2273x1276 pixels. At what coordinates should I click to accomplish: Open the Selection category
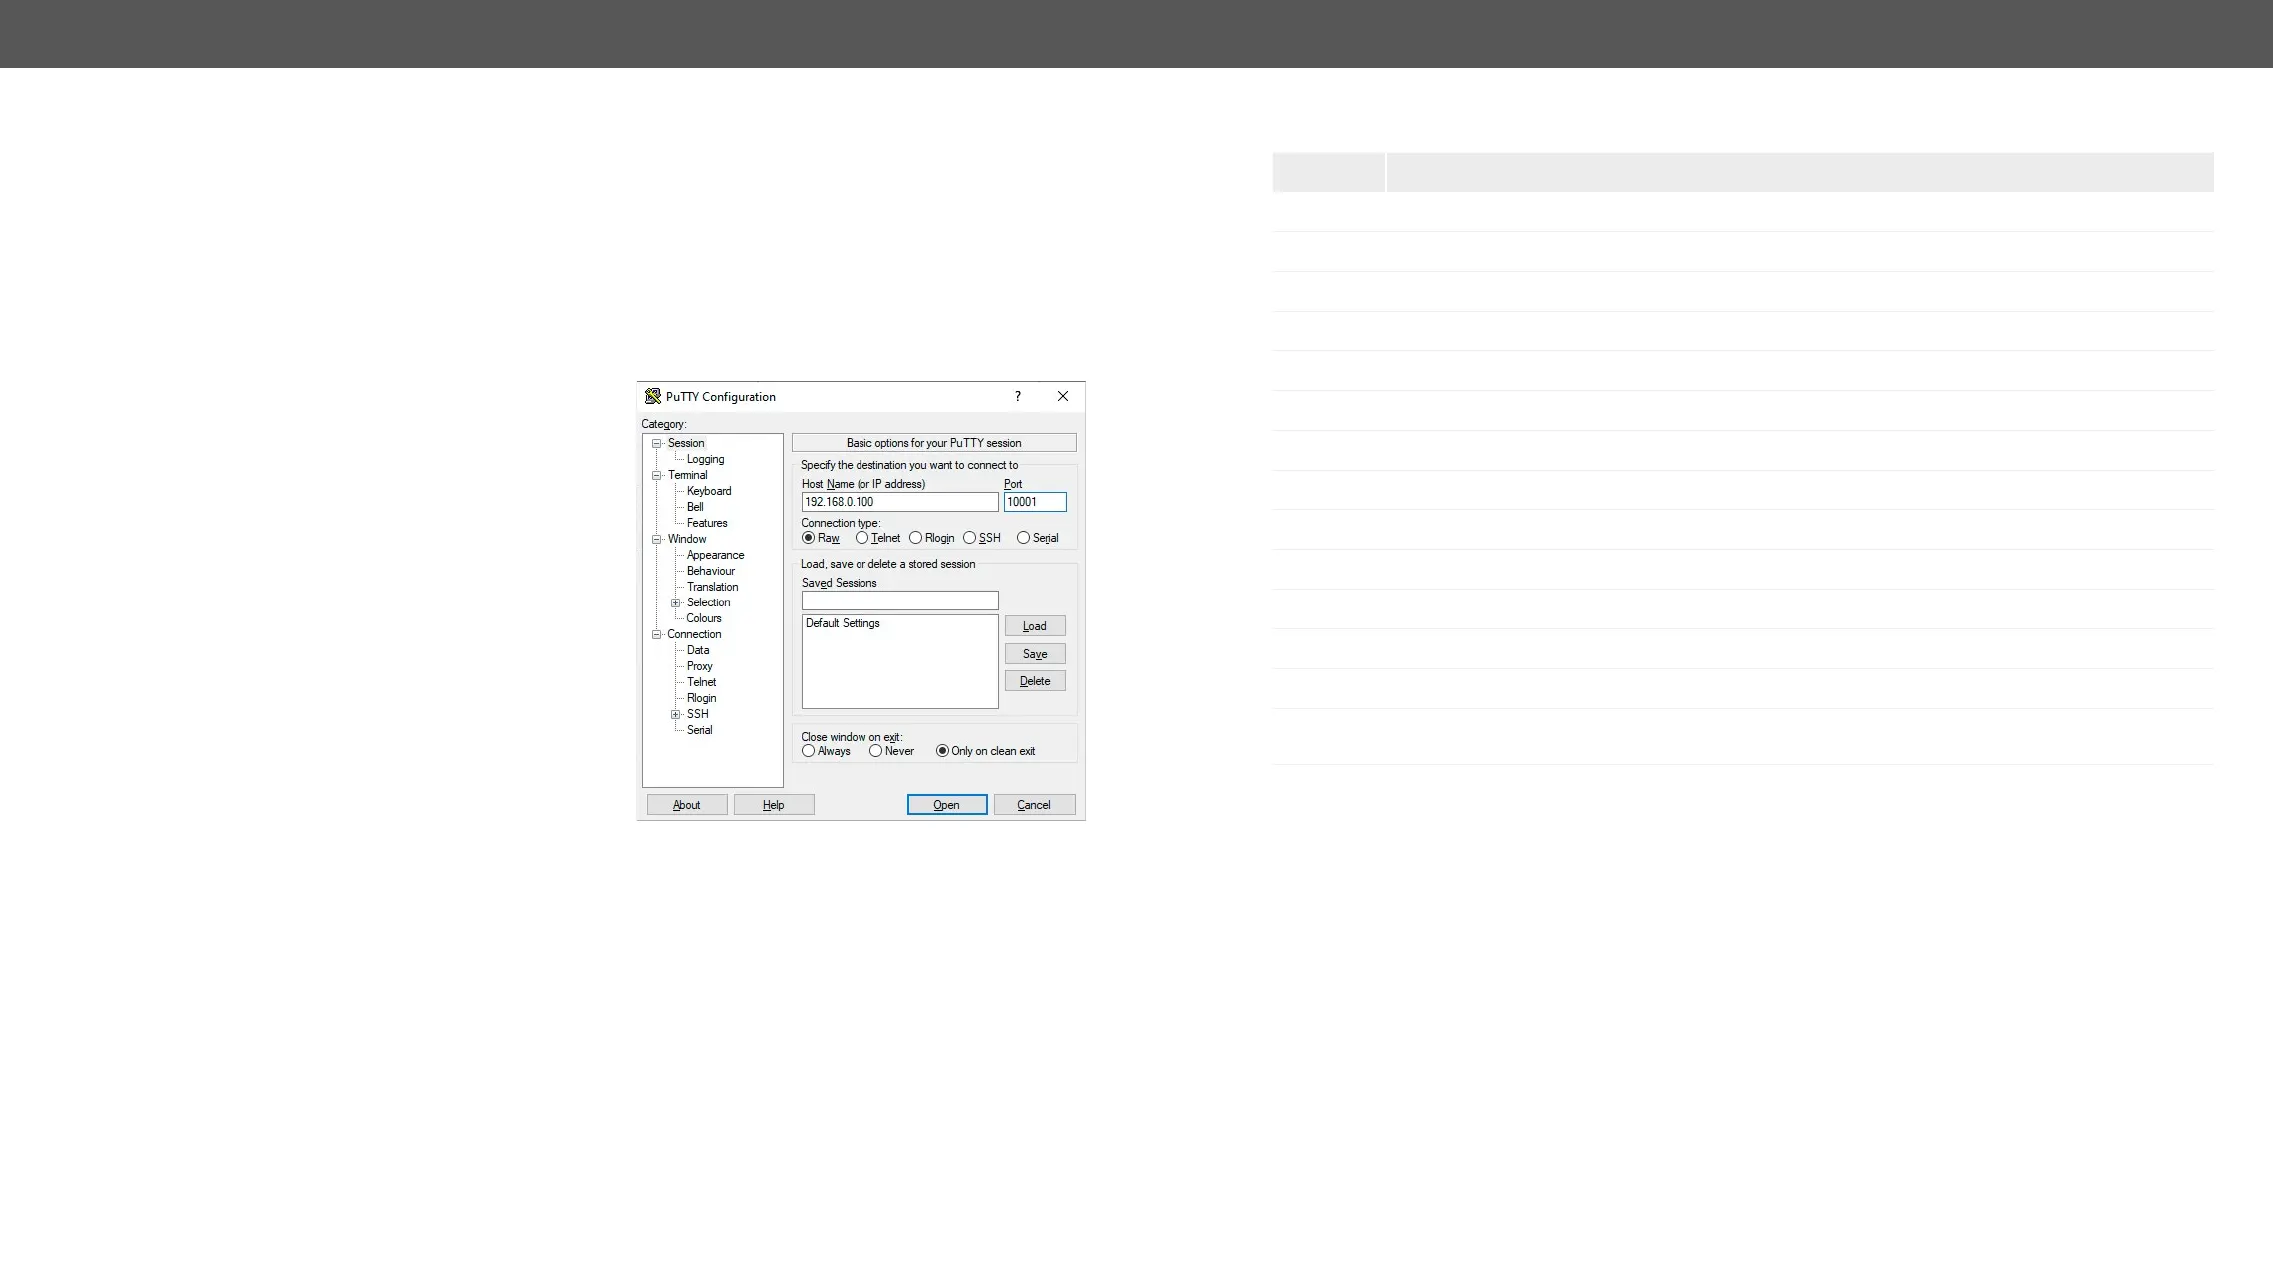708,602
